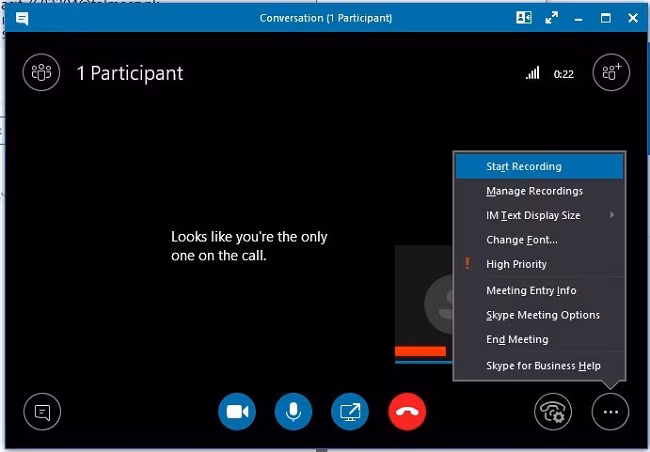Toggle High Priority for the conversation
This screenshot has height=452, width=650.
539,264
